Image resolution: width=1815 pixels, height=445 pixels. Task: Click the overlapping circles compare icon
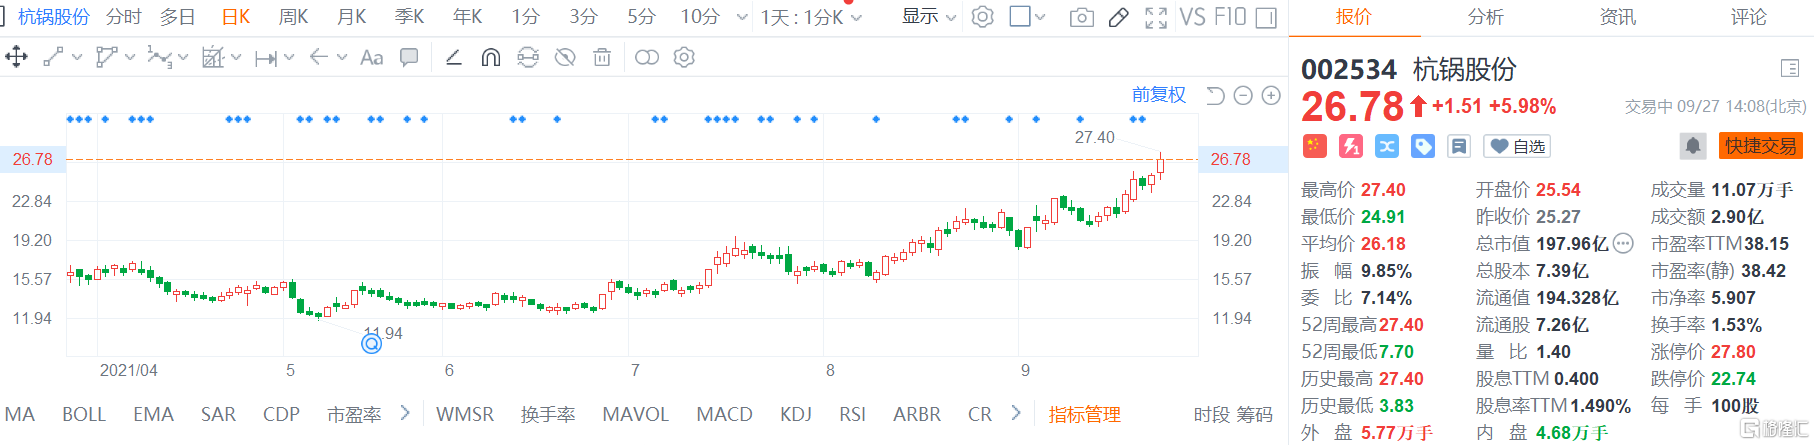(647, 57)
